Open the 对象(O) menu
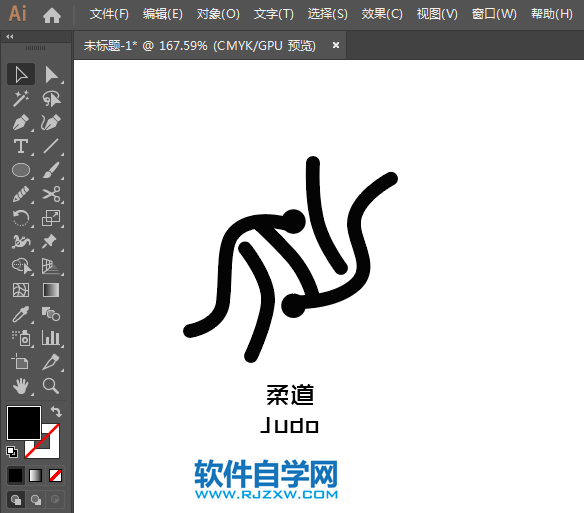584x513 pixels. click(x=218, y=14)
